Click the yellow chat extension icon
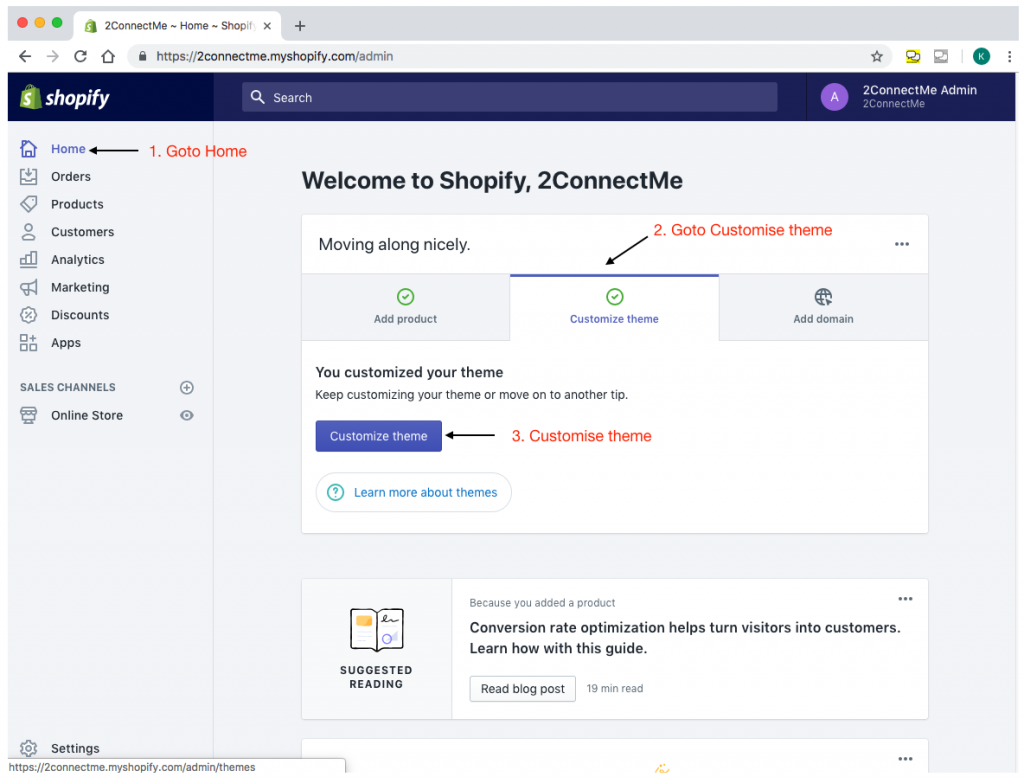Image resolution: width=1024 pixels, height=777 pixels. 913,56
